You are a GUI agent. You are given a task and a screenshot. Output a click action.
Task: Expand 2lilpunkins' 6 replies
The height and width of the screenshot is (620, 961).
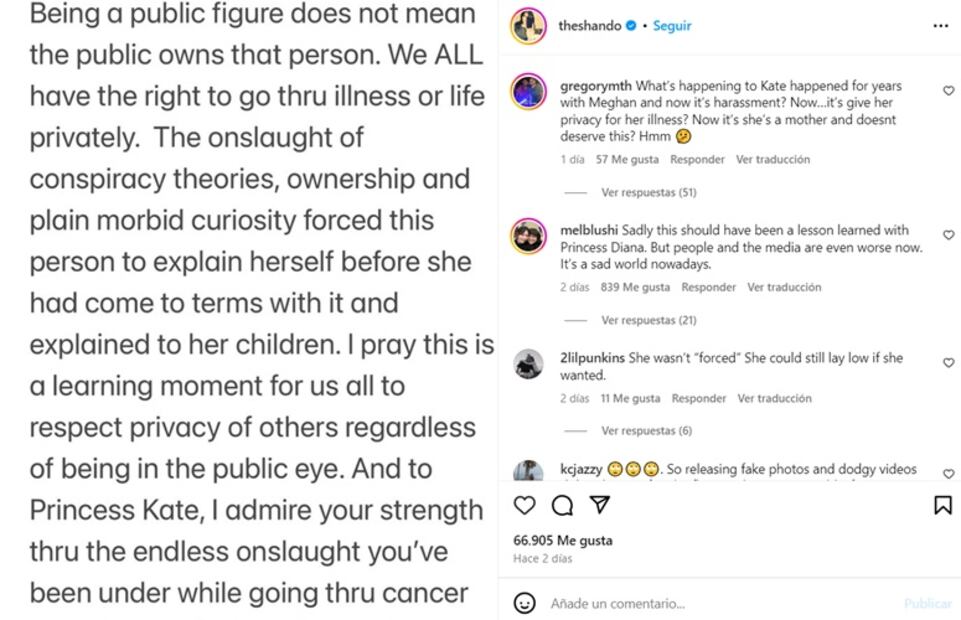point(646,431)
